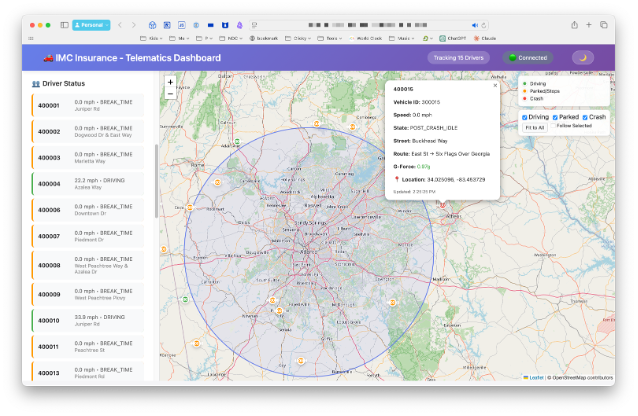Select driver 400011 on Peachtree St
Viewport: 638px width, 416px height.
[87, 346]
